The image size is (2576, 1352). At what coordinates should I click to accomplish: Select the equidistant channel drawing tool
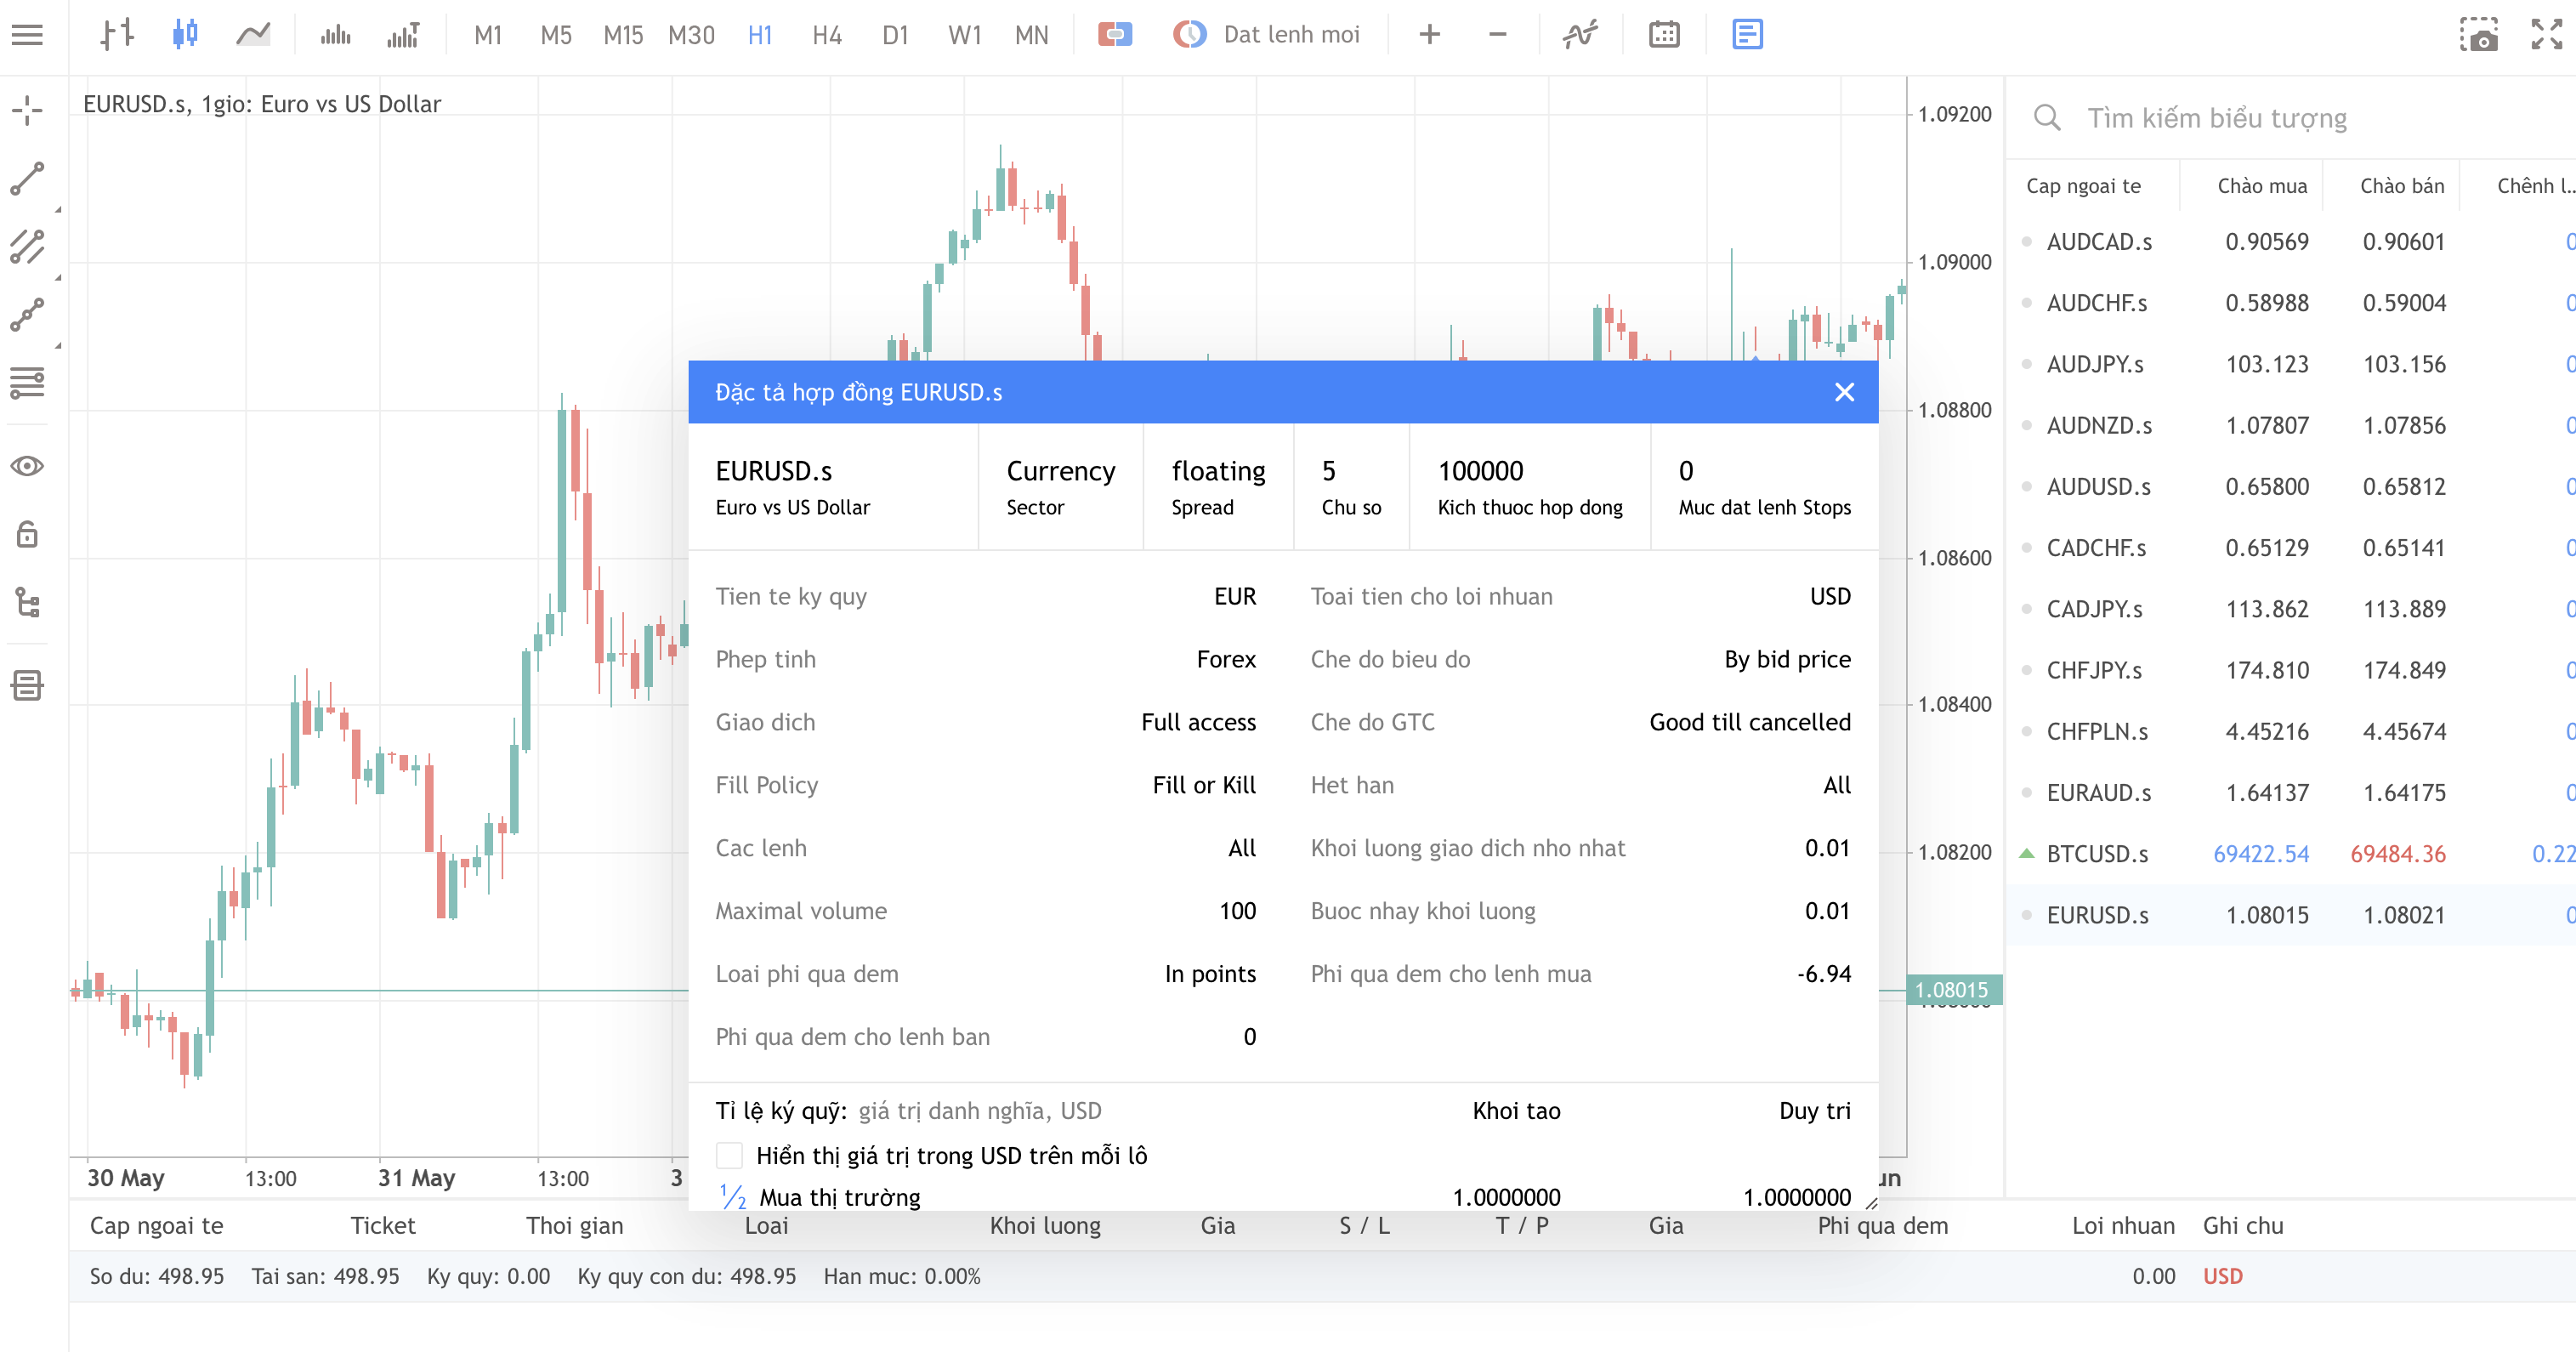pos(27,247)
